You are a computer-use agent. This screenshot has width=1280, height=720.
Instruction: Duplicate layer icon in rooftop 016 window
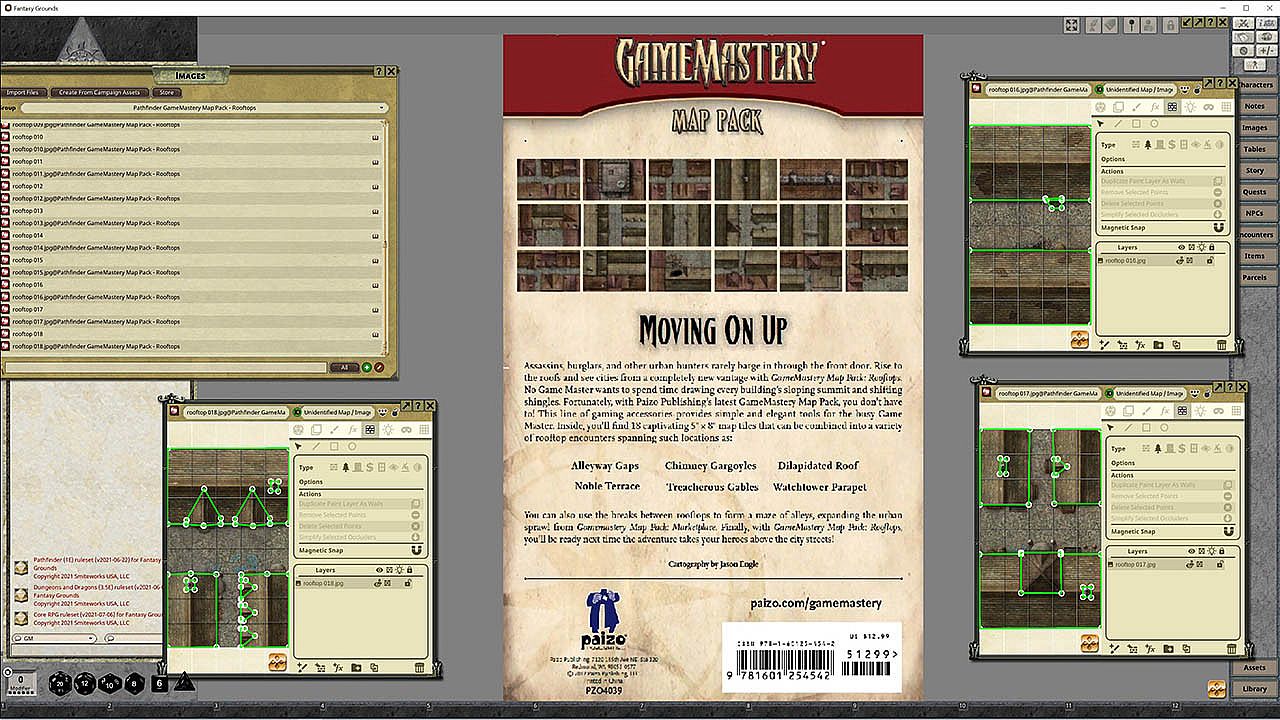(x=1176, y=345)
